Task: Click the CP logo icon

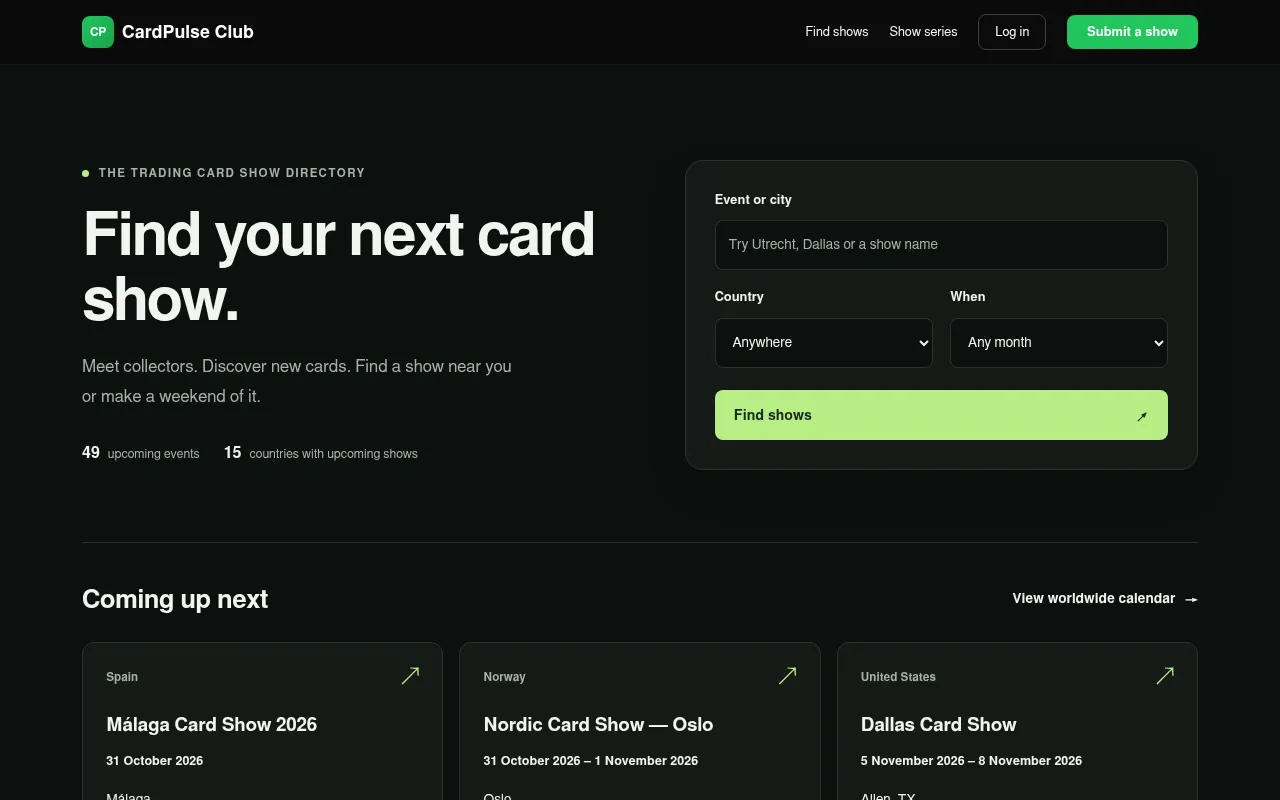Action: point(98,32)
